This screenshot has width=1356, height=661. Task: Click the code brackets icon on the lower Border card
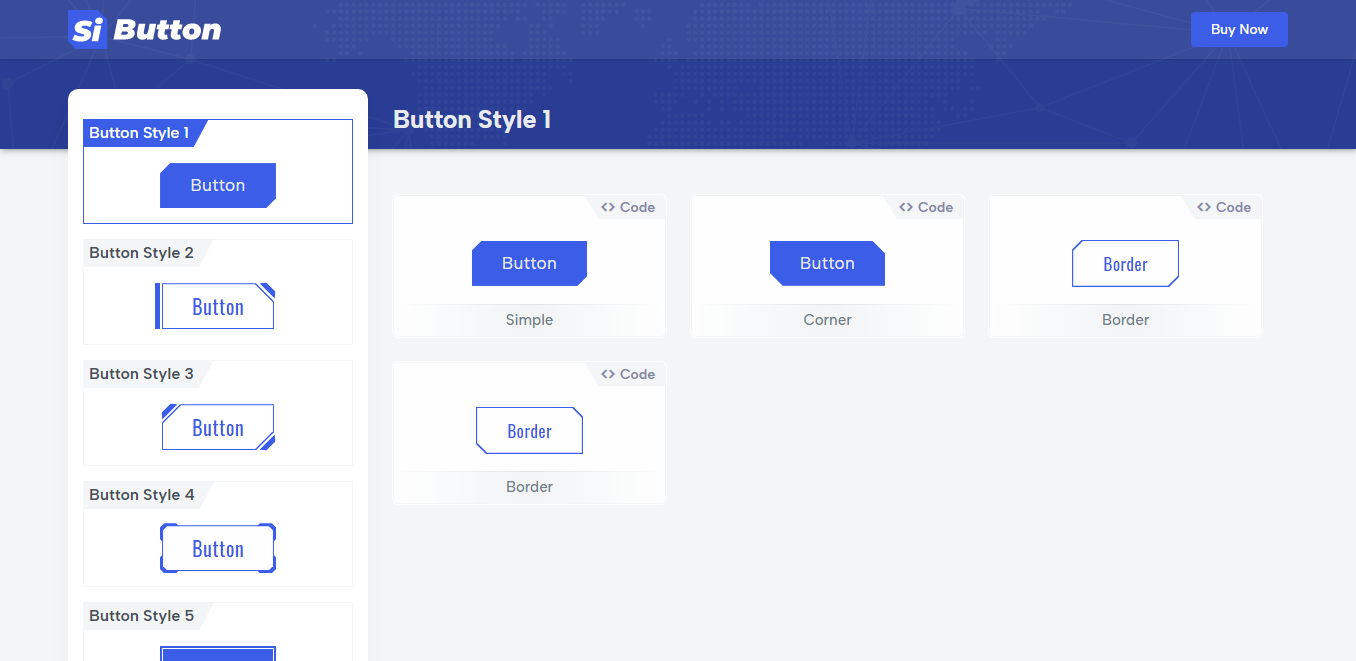pyautogui.click(x=607, y=374)
